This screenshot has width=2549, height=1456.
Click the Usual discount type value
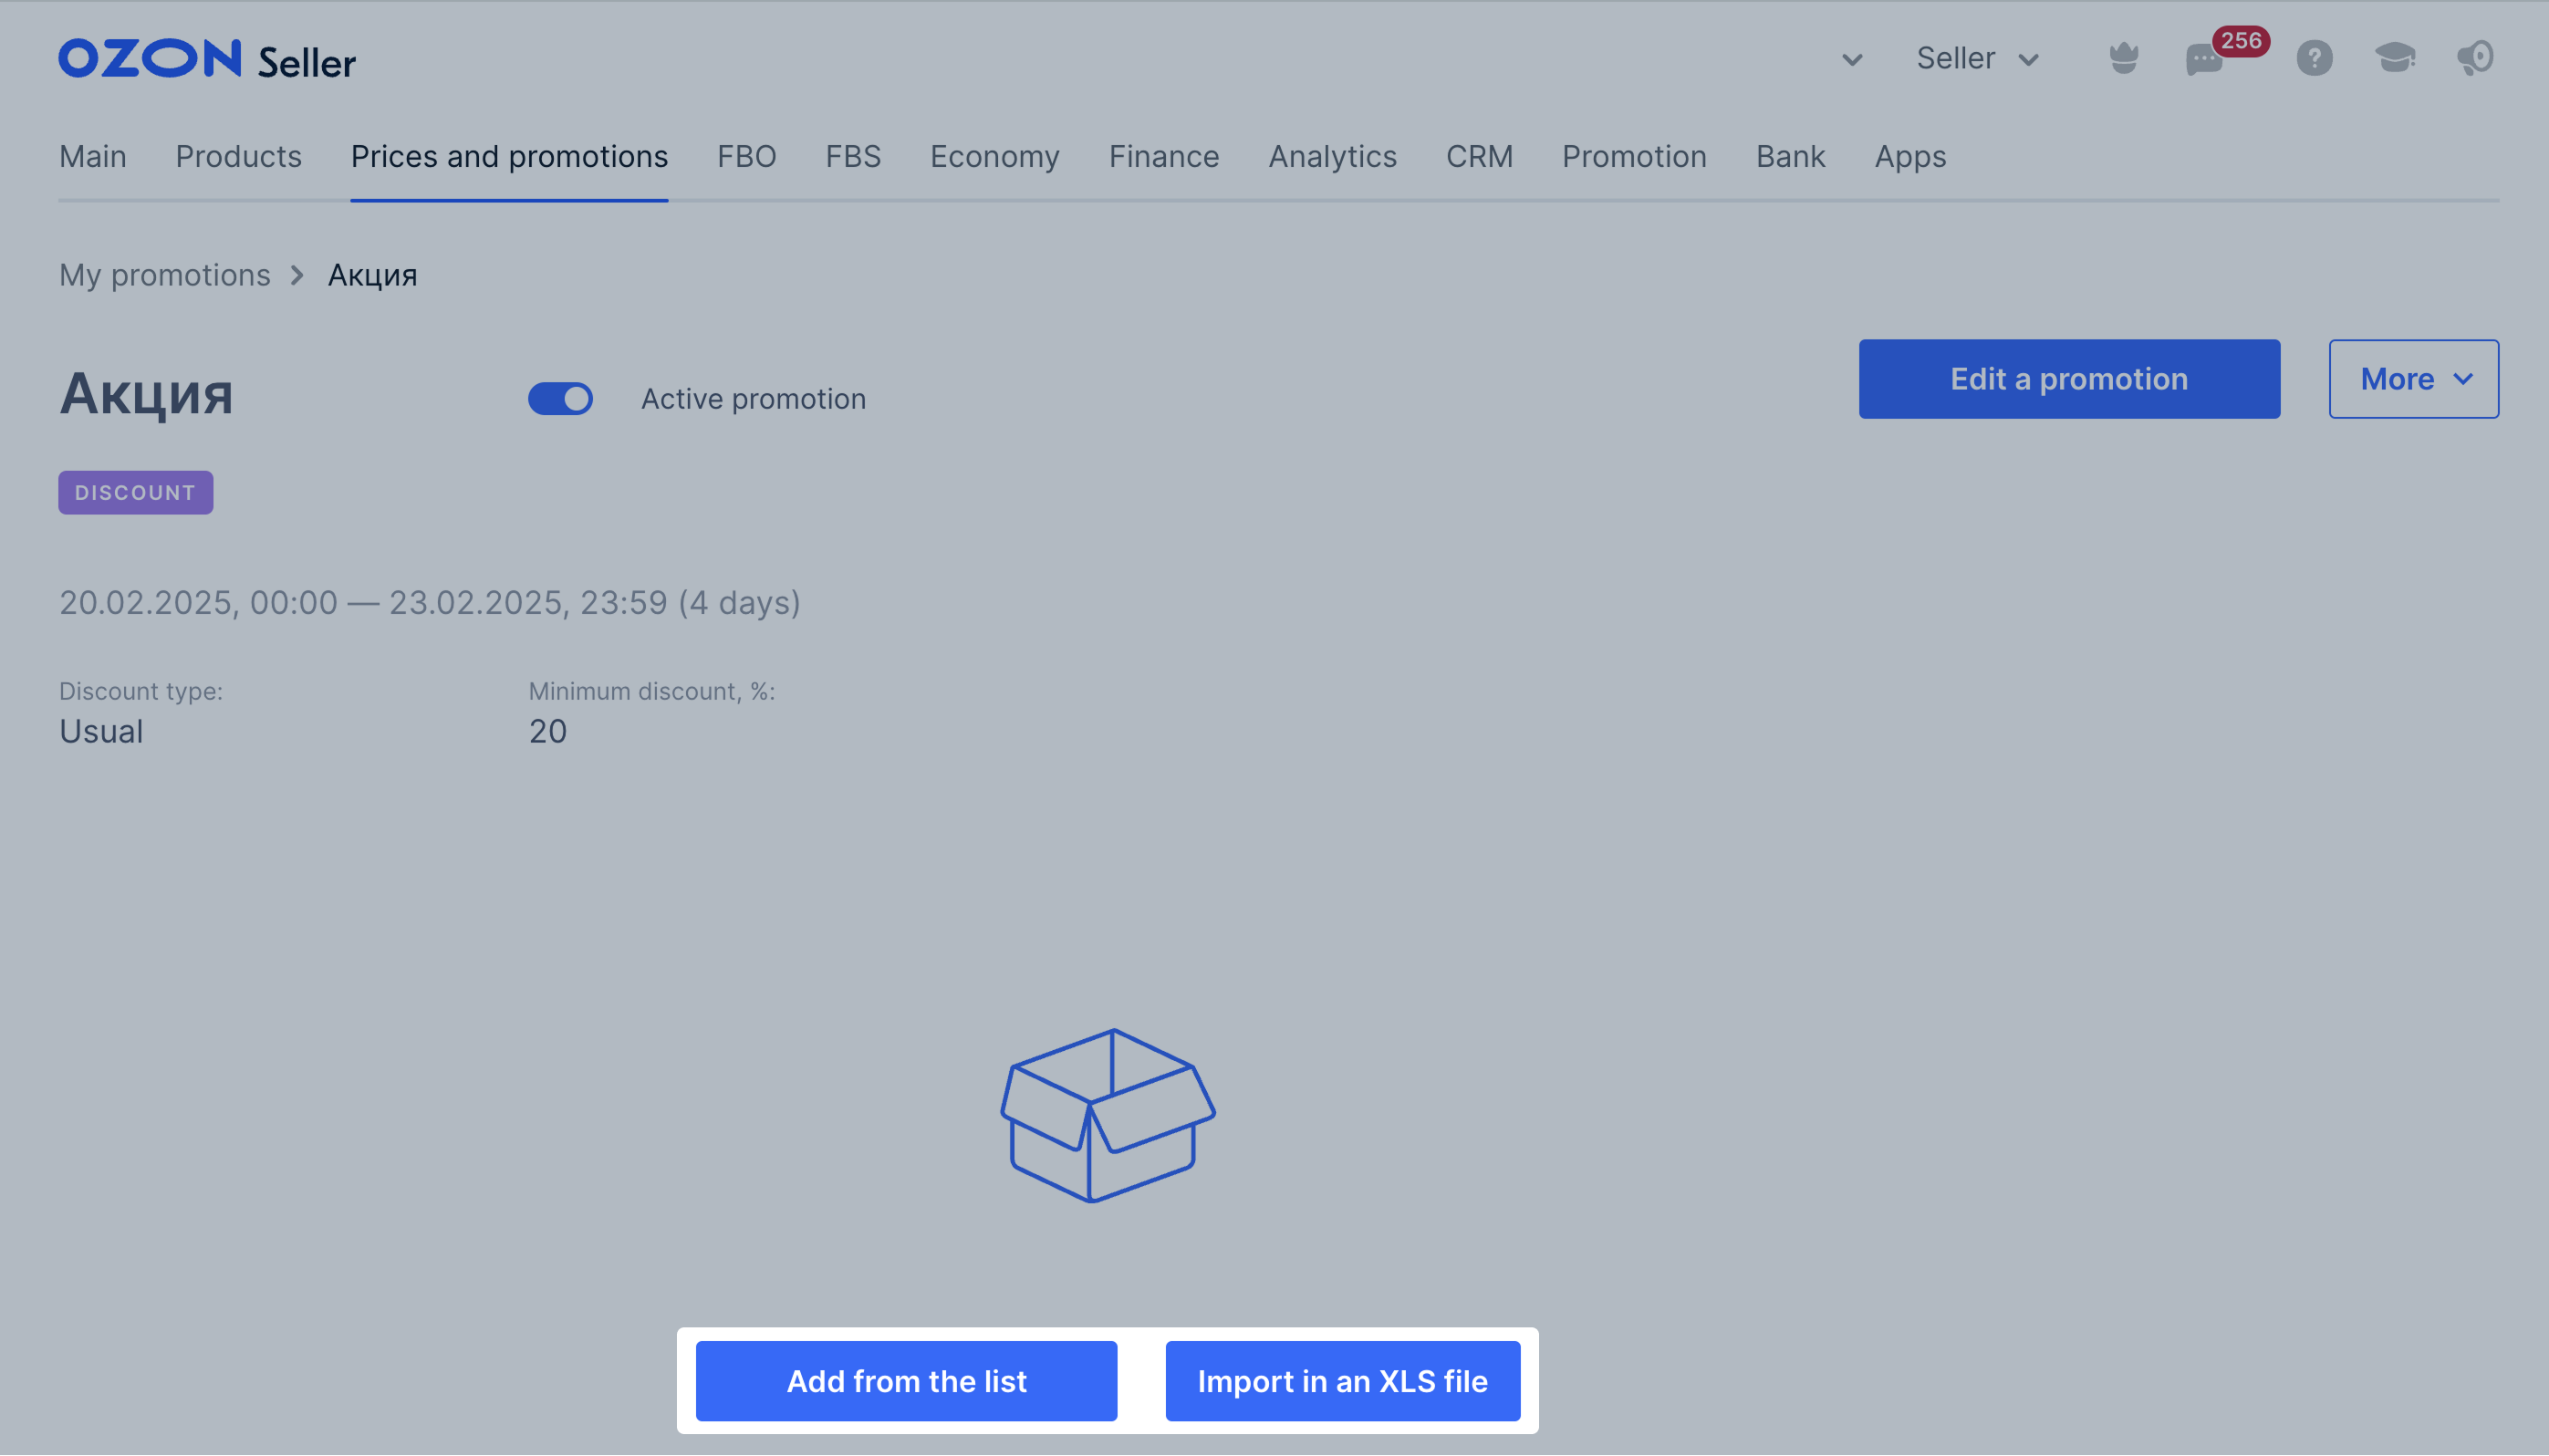click(x=101, y=731)
